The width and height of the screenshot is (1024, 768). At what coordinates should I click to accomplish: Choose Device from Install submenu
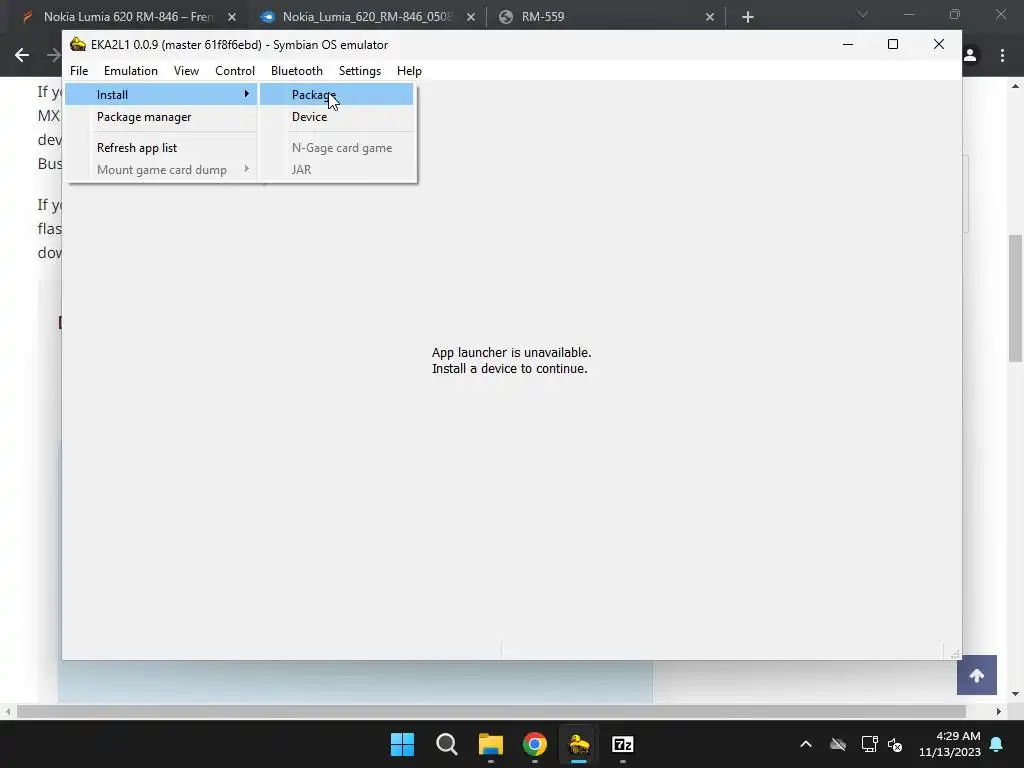pos(336,117)
